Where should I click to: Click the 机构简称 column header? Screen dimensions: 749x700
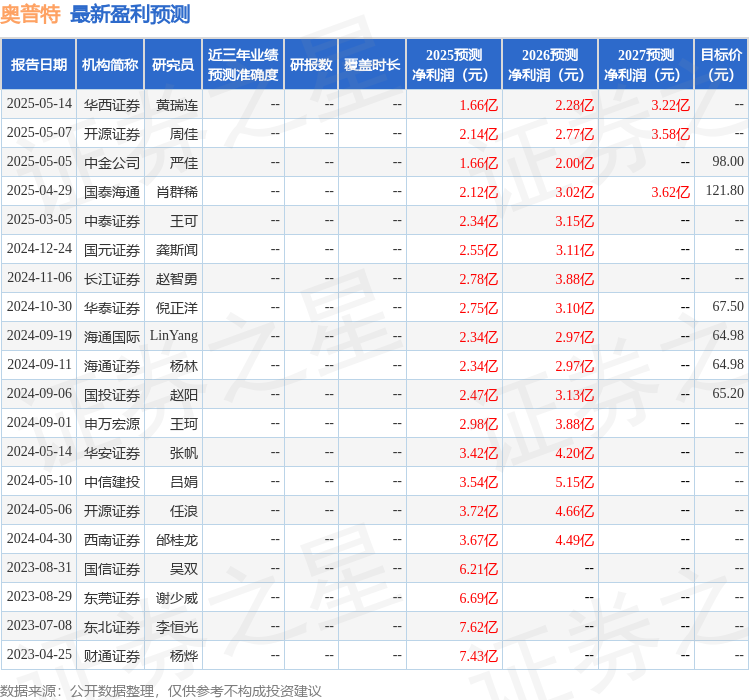[110, 65]
